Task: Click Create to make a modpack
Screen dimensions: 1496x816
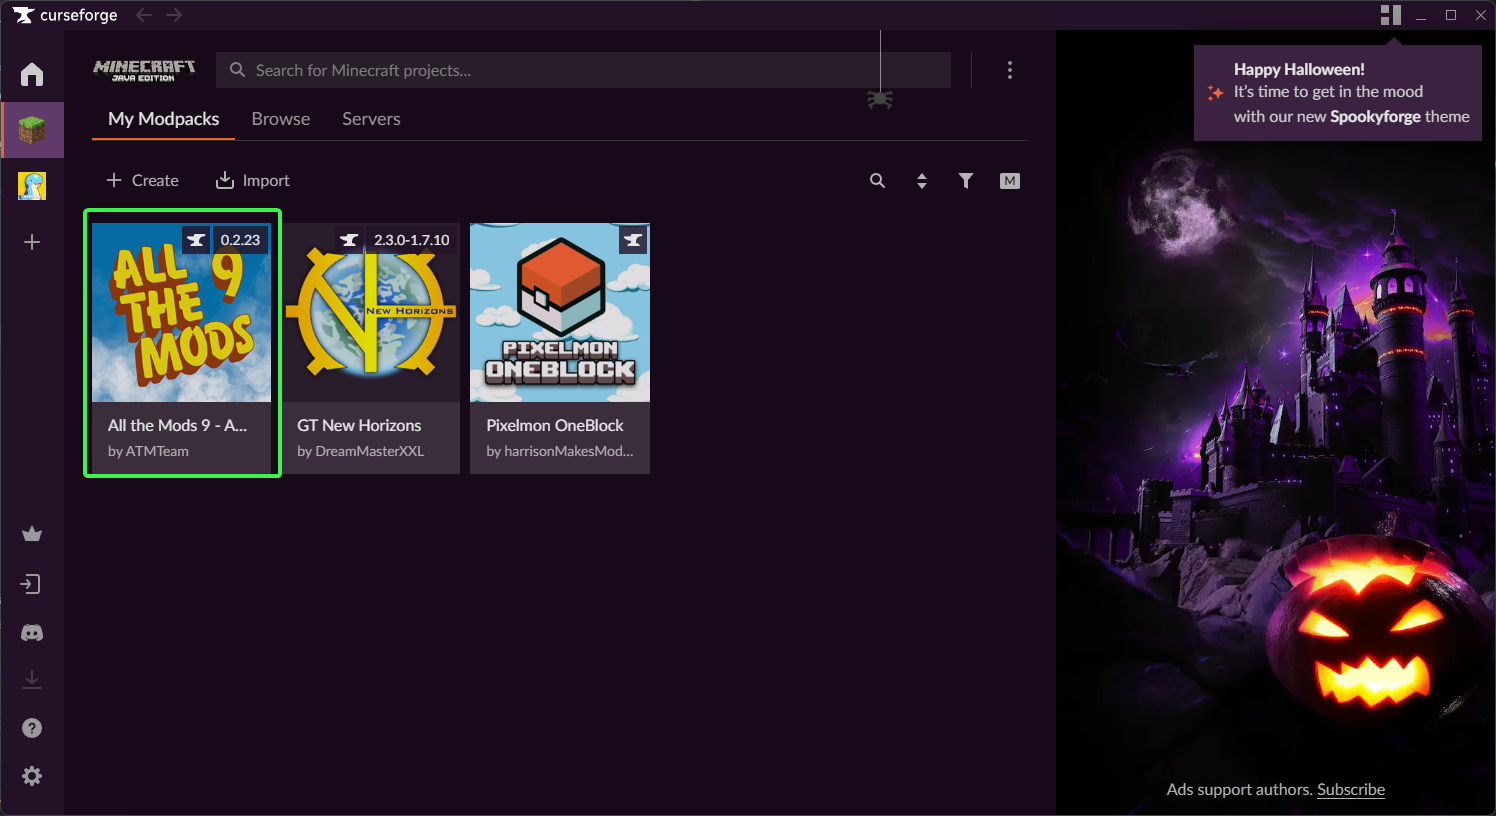Action: [x=142, y=181]
